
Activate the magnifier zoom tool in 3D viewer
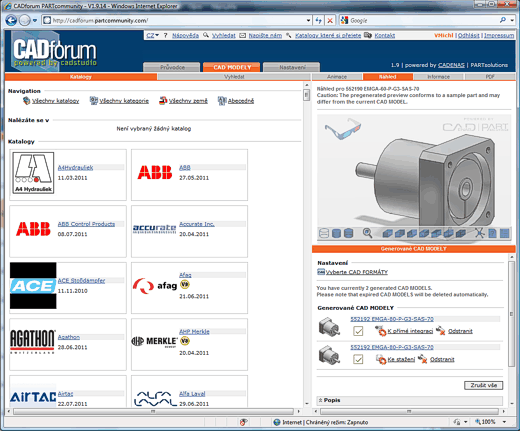pos(368,233)
